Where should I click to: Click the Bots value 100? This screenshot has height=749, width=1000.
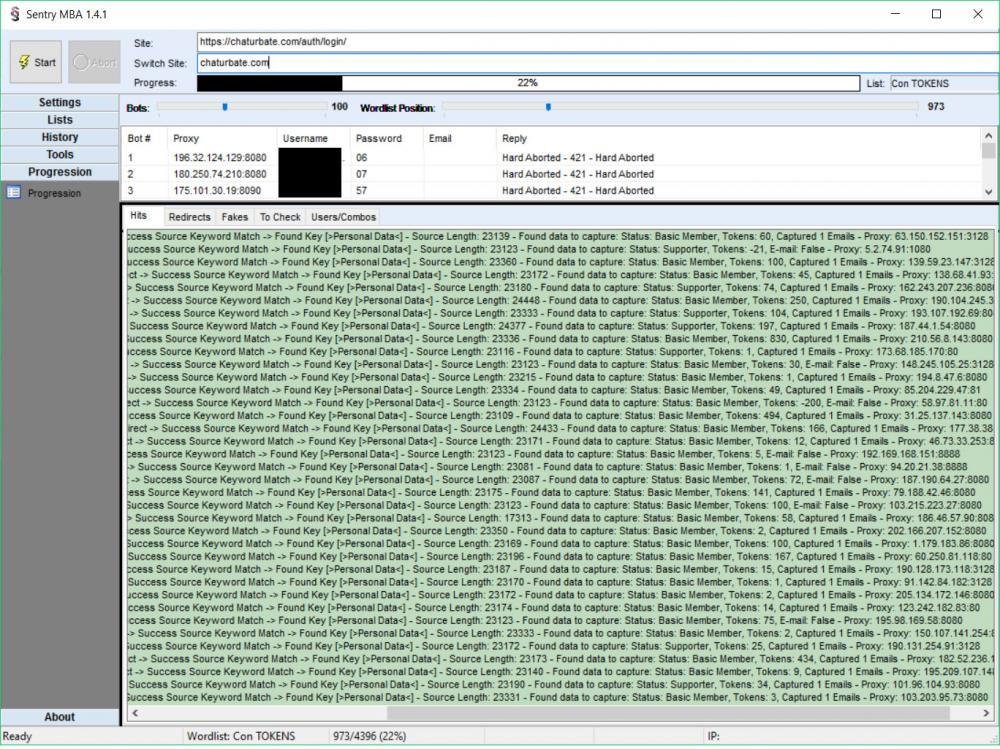pyautogui.click(x=339, y=107)
